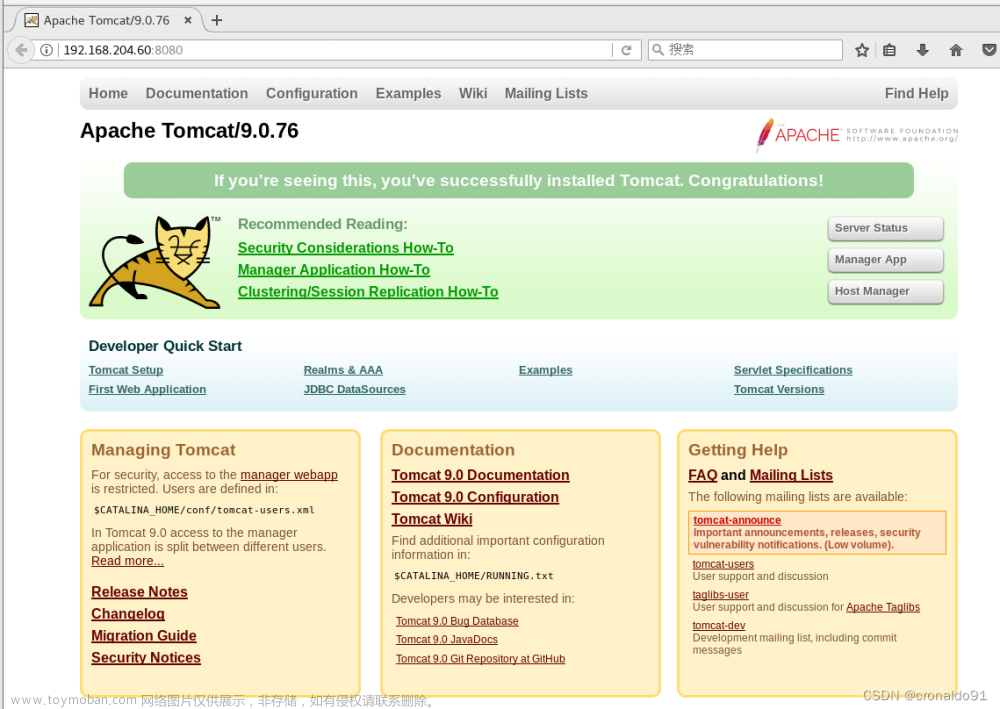Image resolution: width=1000 pixels, height=709 pixels.
Task: Open Tomcat 9.0 Configuration link
Action: click(475, 497)
